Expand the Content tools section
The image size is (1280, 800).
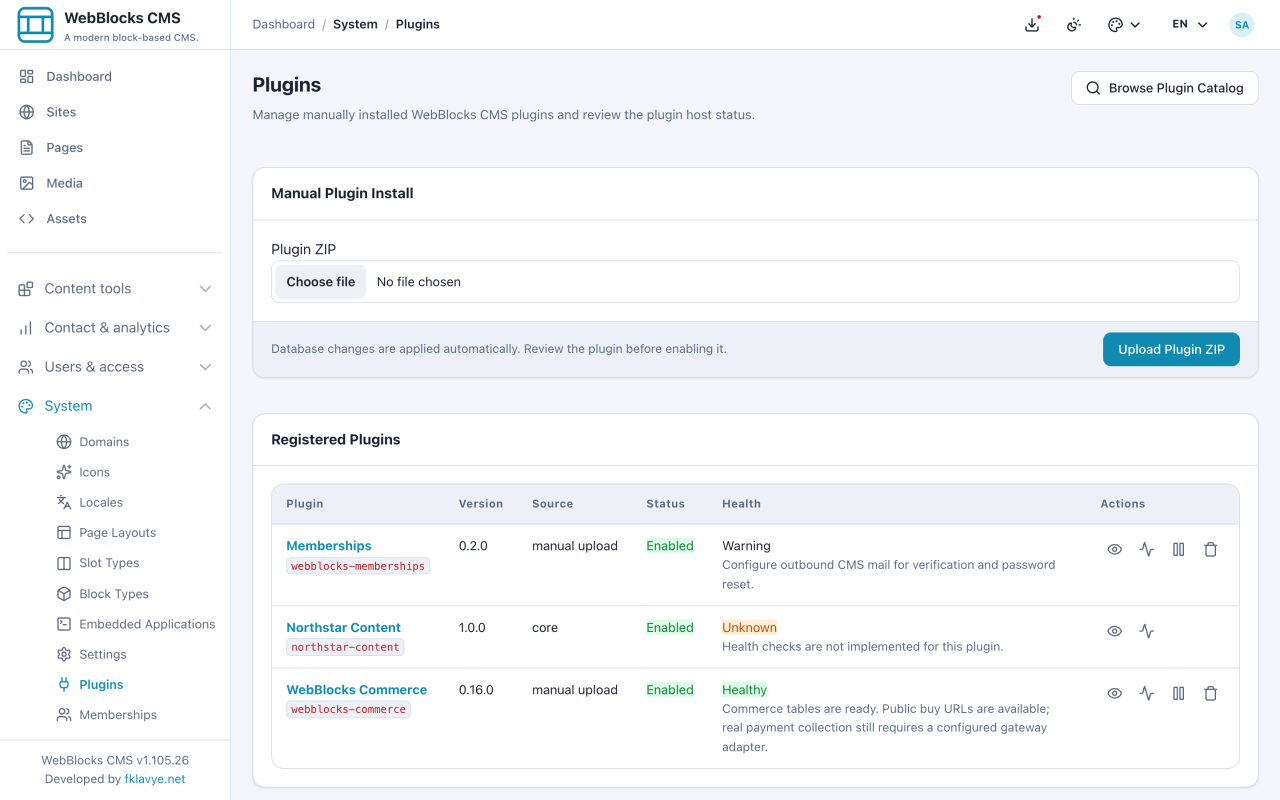[115, 288]
